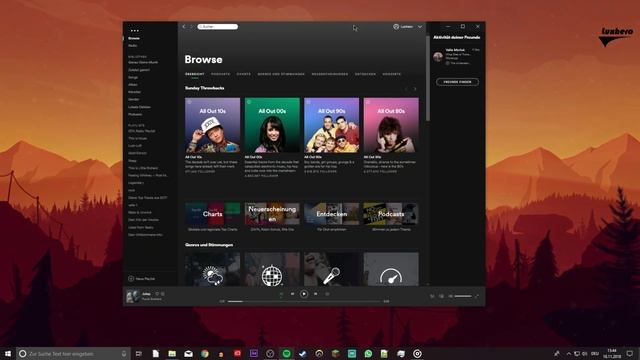Seek within the song progress bar
The width and height of the screenshot is (640, 360).
tap(304, 301)
